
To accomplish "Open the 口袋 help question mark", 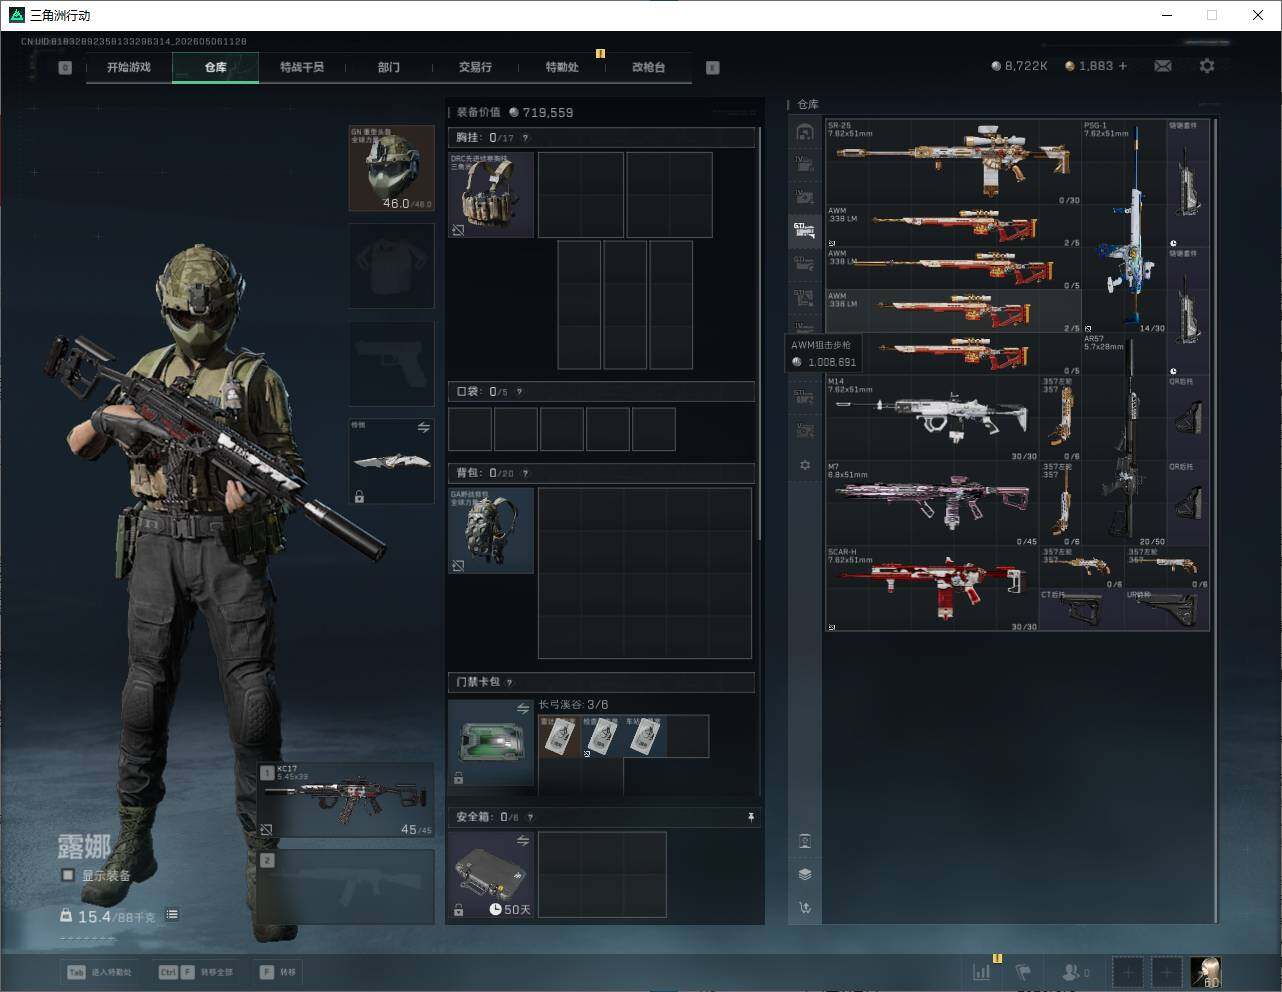I will tap(519, 392).
